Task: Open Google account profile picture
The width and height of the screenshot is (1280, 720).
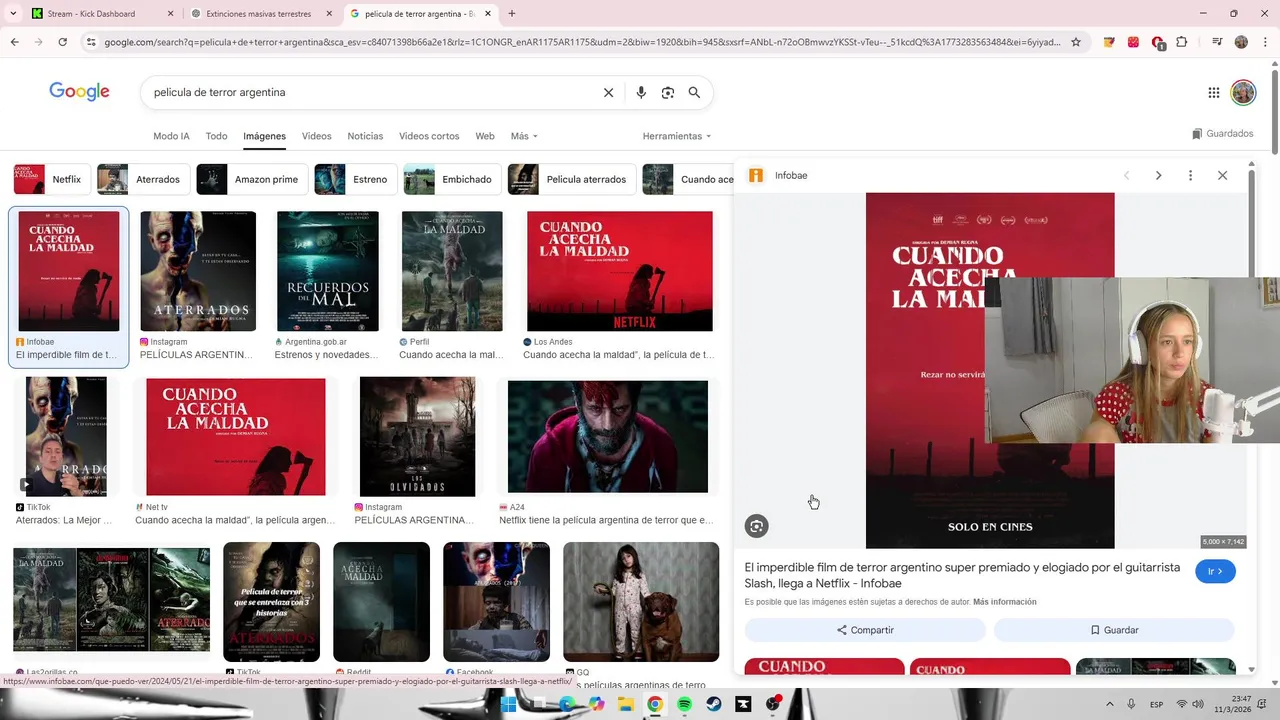Action: click(1243, 93)
